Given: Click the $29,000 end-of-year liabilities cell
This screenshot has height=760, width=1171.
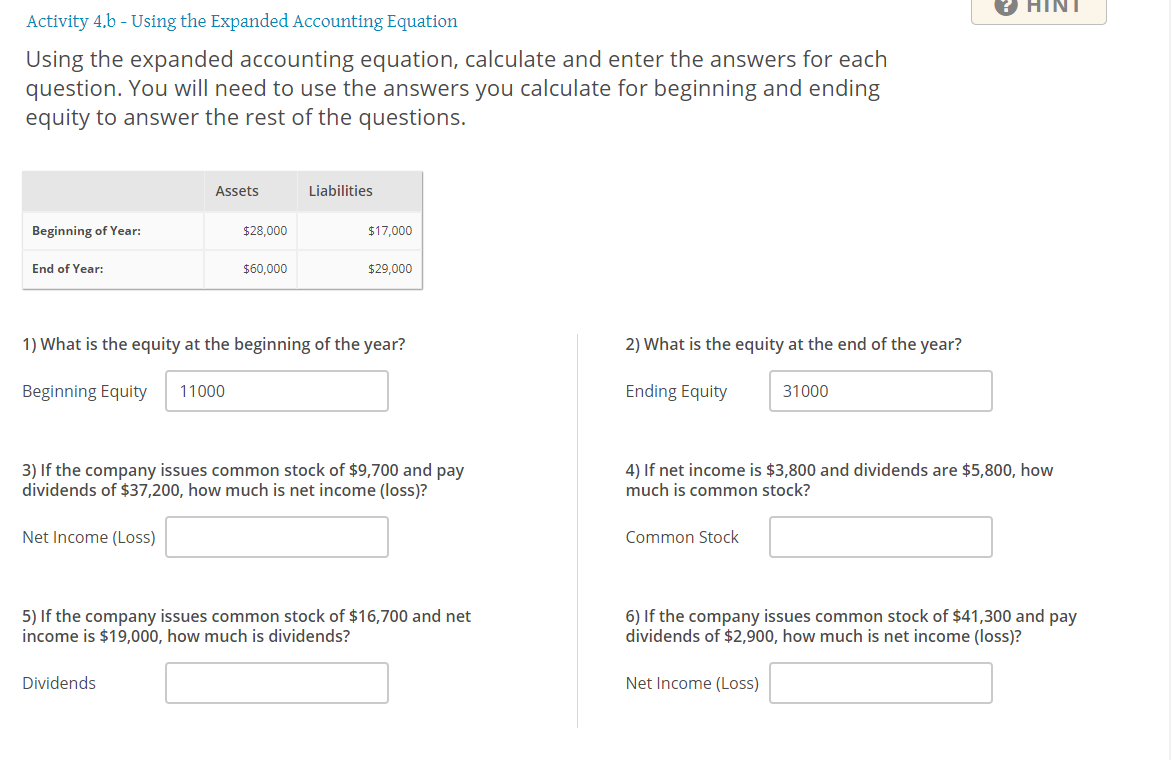Looking at the screenshot, I should coord(389,268).
